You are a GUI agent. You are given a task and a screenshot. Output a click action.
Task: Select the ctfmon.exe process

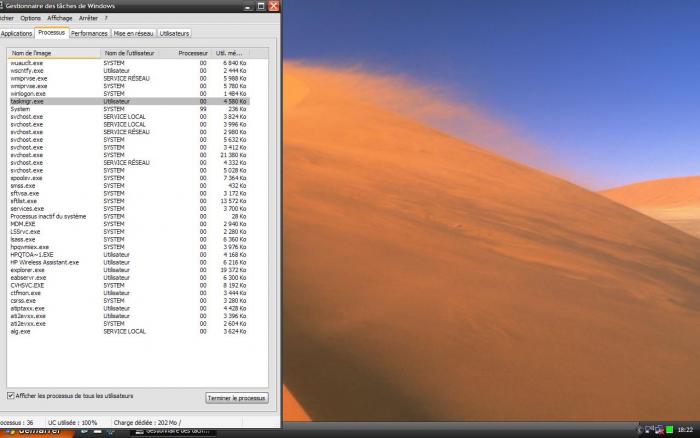(x=129, y=293)
